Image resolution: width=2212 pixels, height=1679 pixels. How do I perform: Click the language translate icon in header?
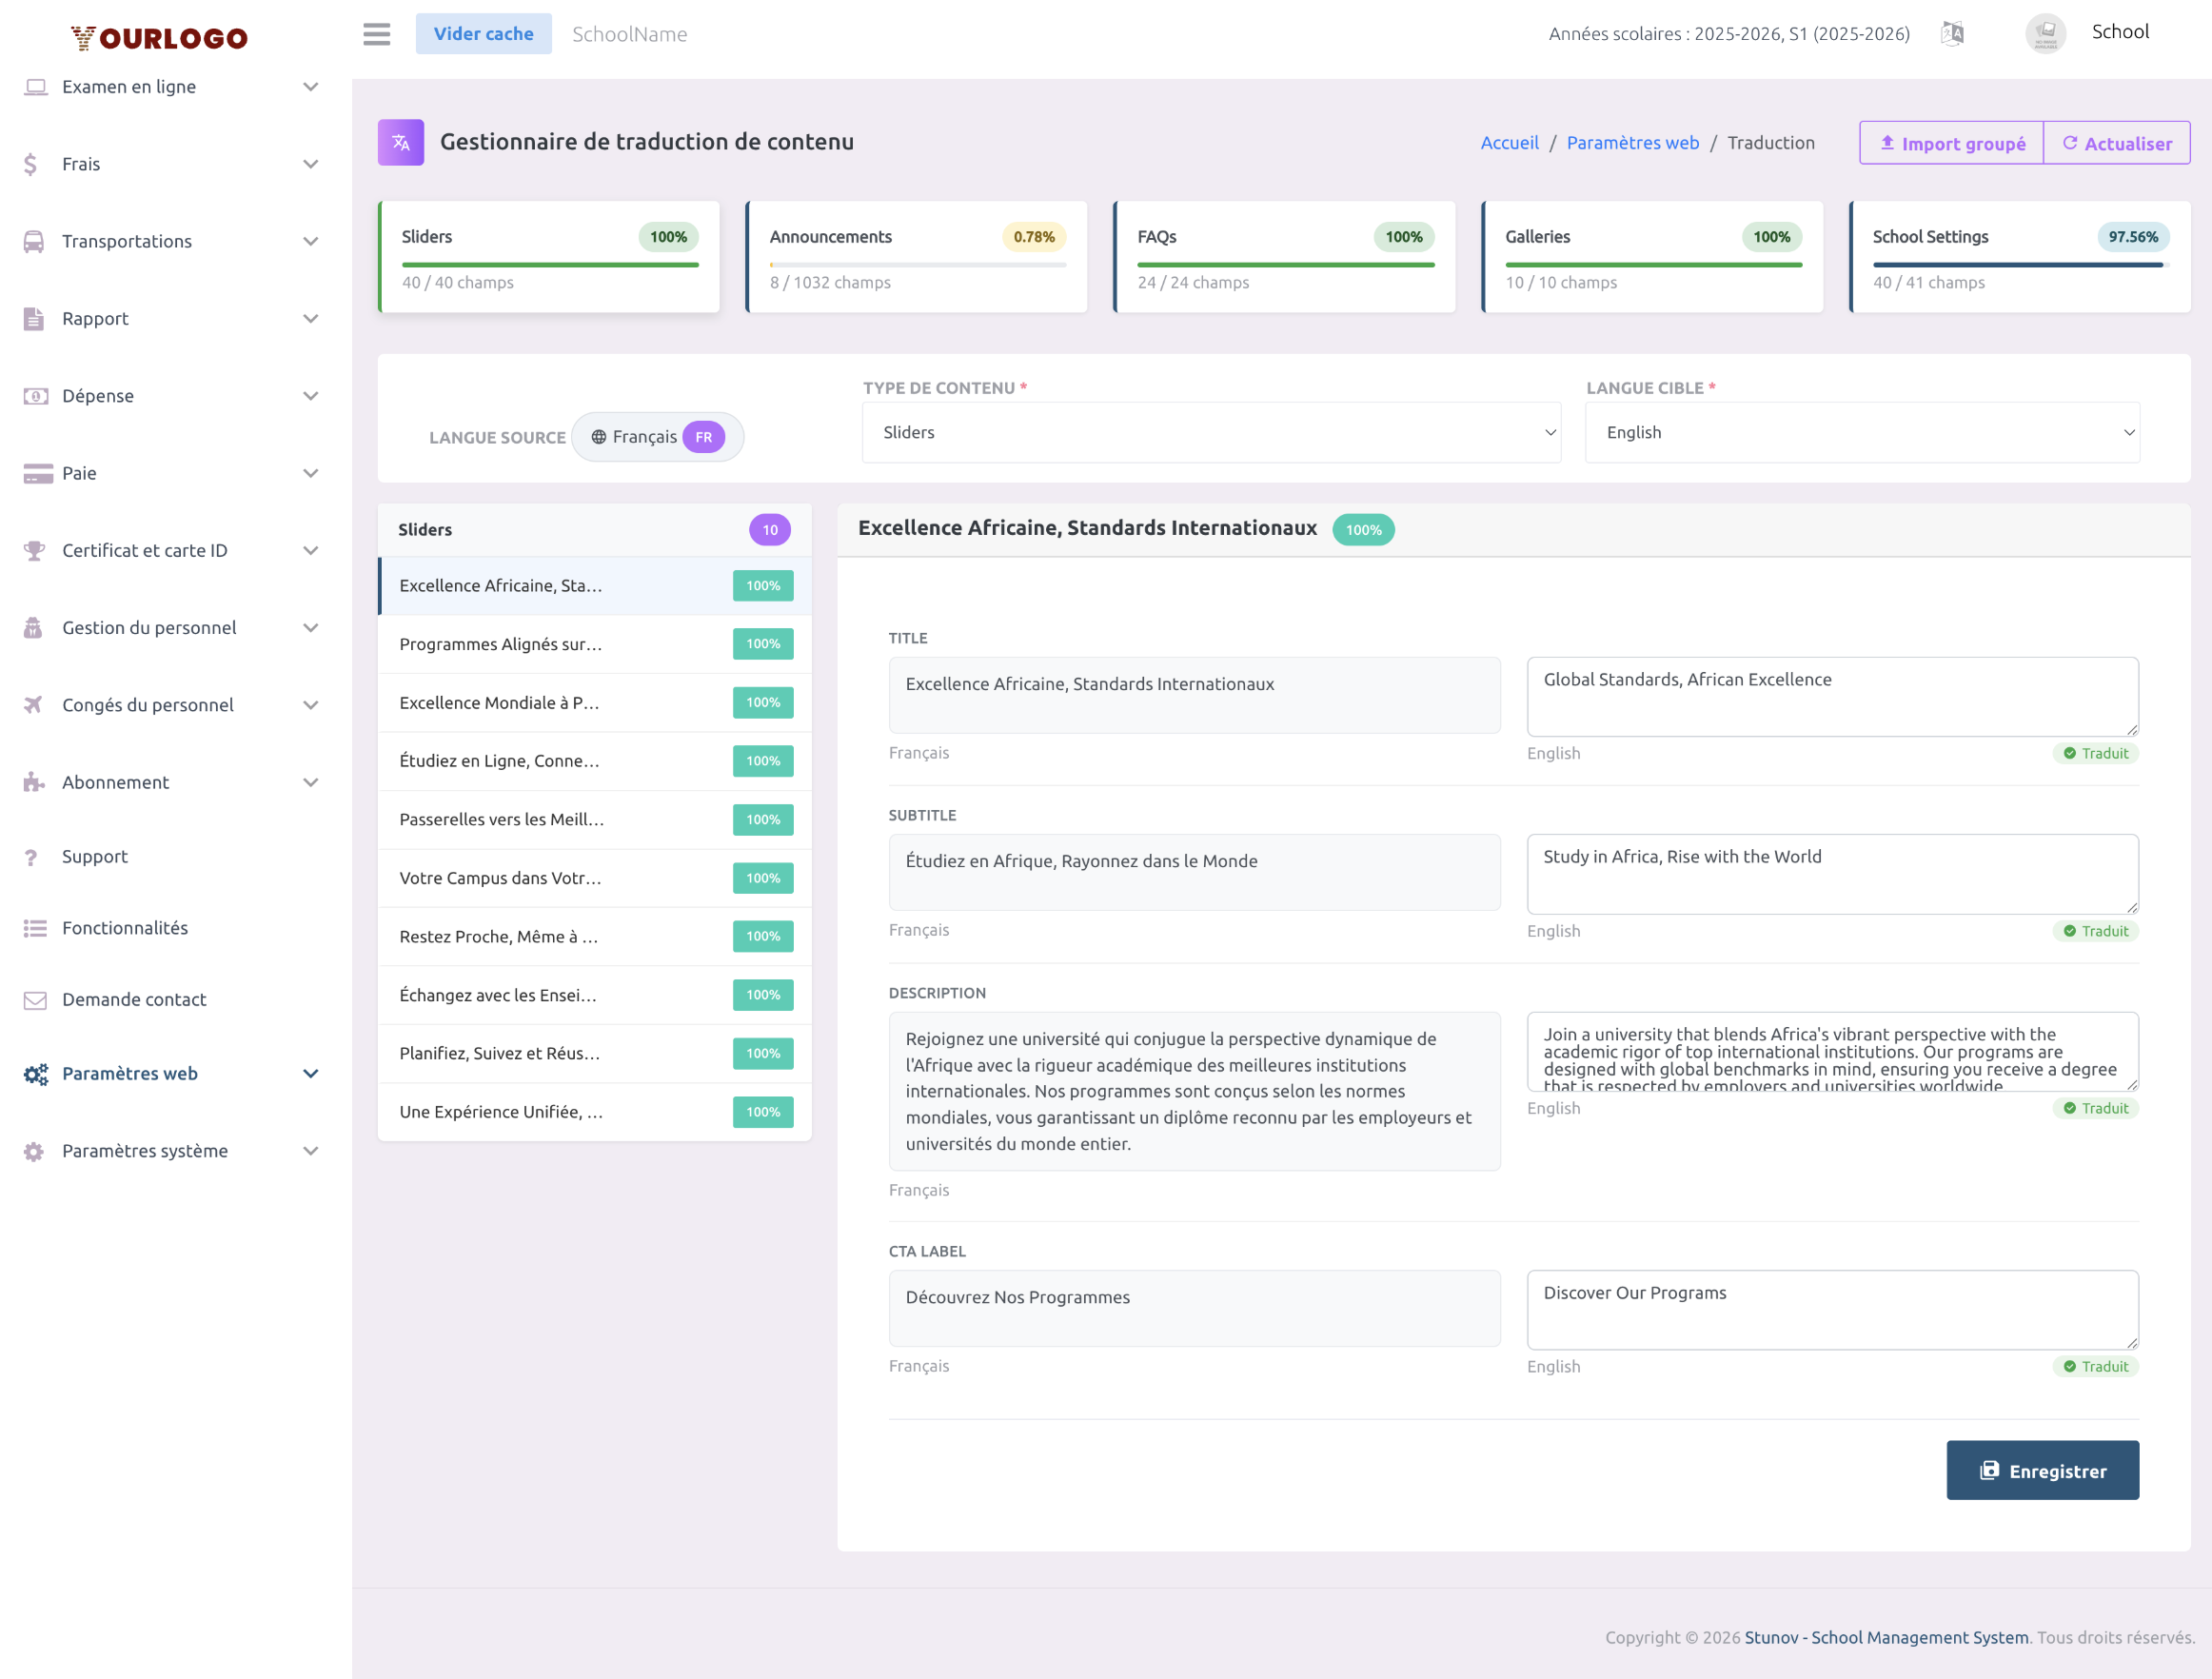pyautogui.click(x=1951, y=34)
